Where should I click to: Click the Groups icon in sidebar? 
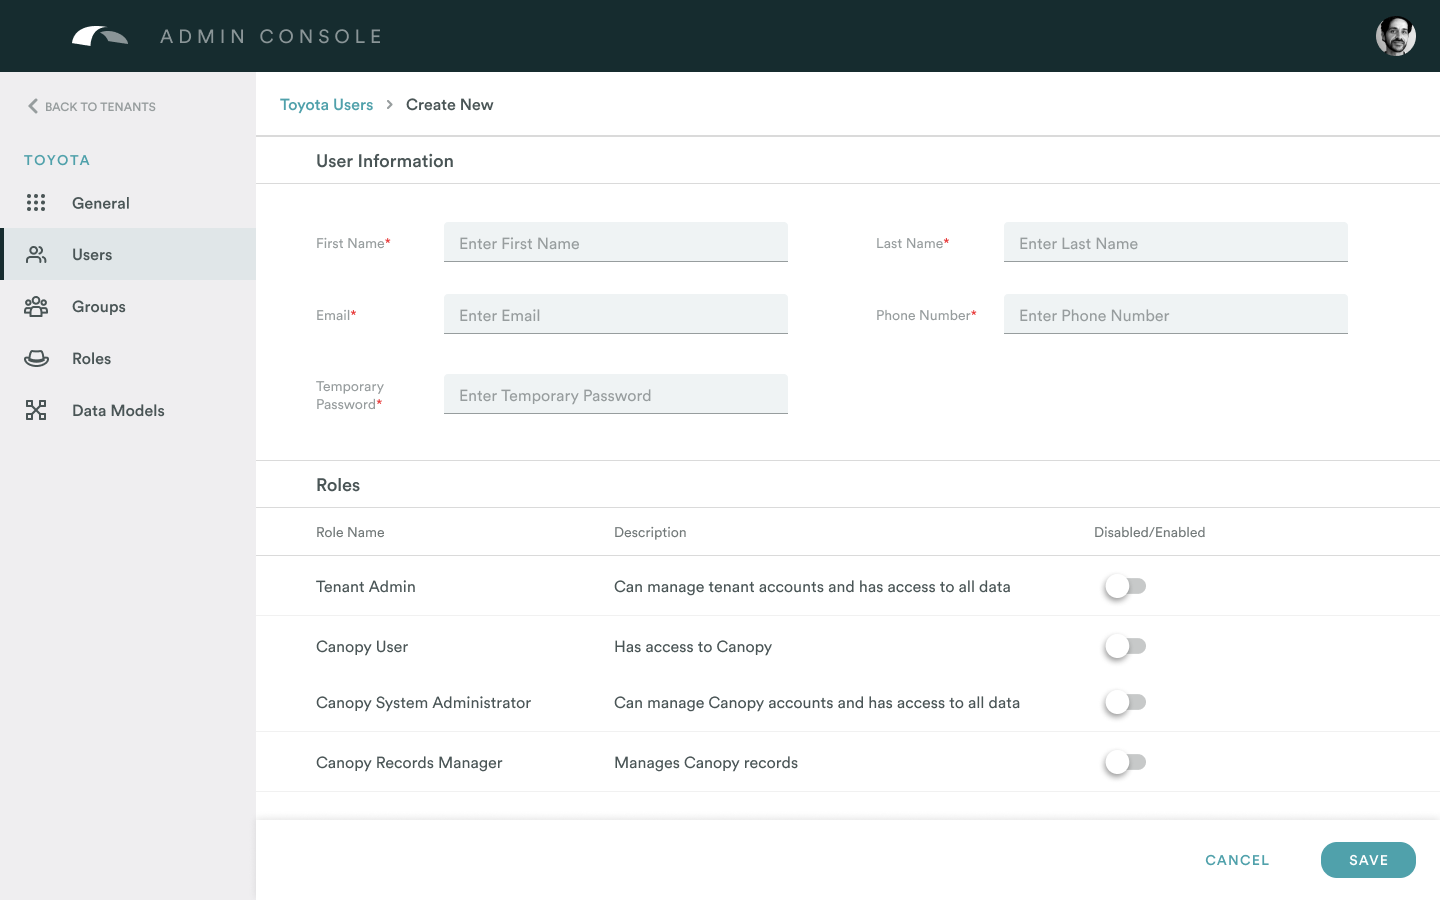click(x=36, y=307)
